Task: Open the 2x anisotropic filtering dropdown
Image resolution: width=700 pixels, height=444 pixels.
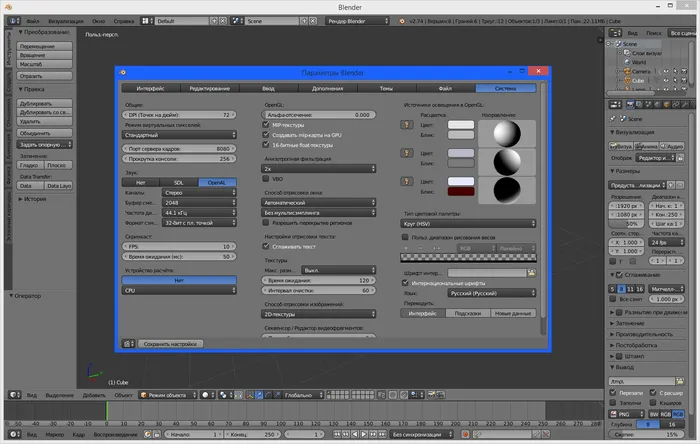Action: click(x=318, y=169)
